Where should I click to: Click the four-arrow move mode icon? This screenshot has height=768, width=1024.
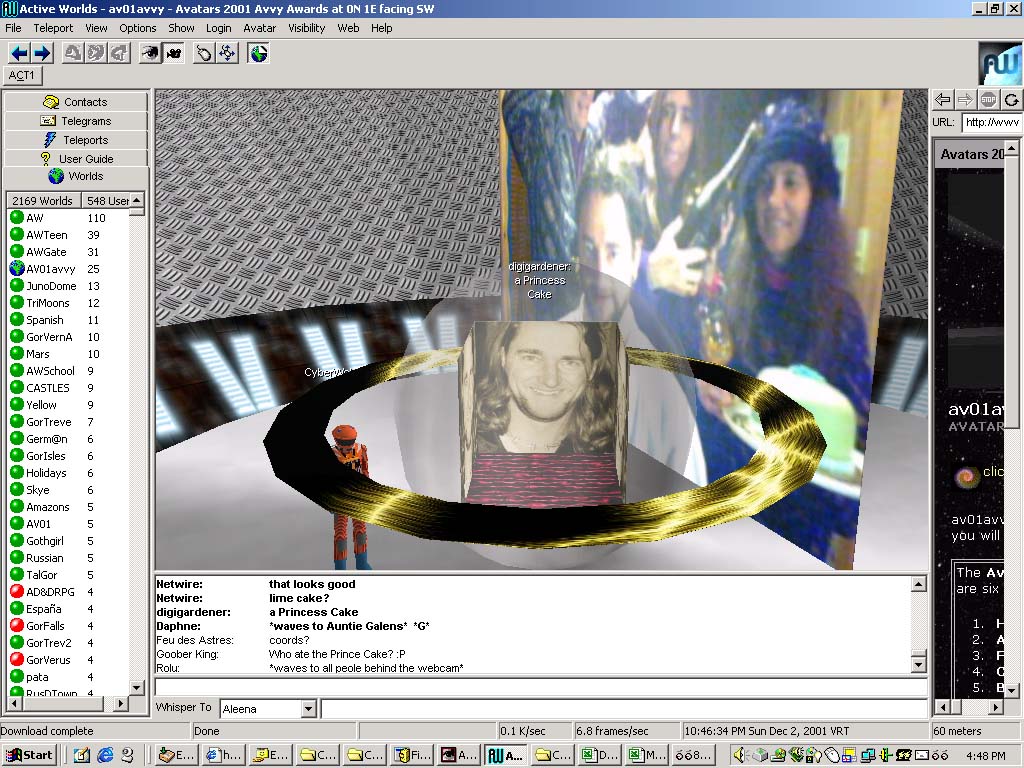(x=227, y=53)
